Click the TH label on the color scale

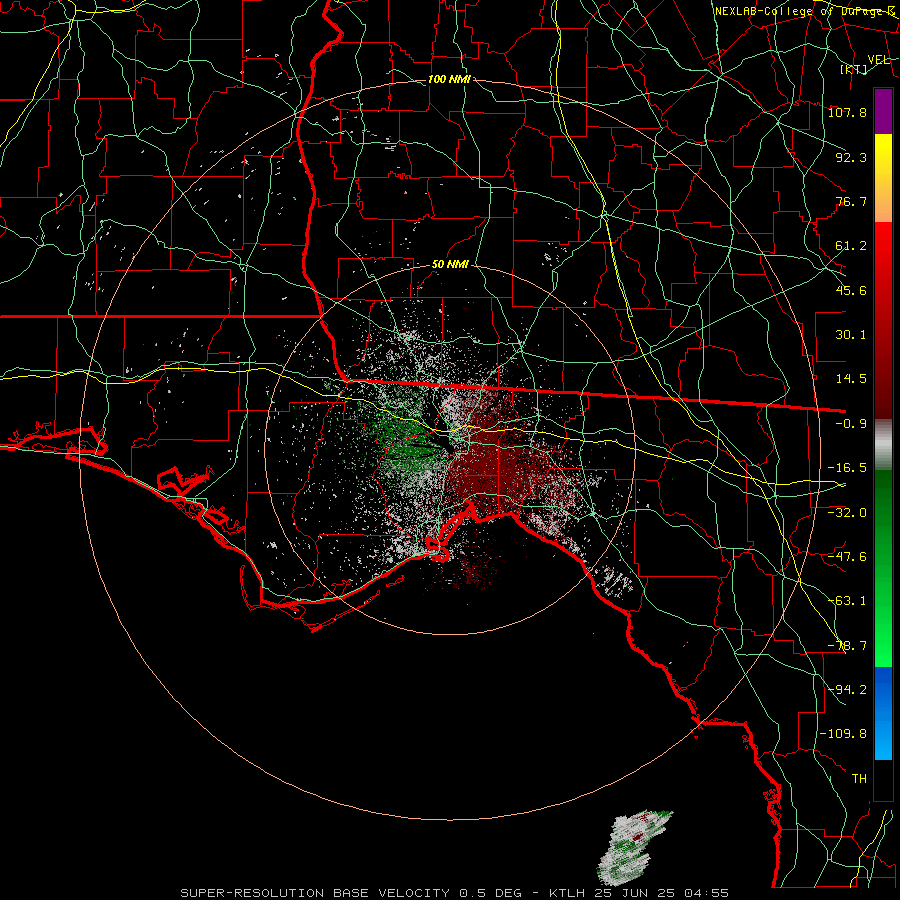click(859, 778)
